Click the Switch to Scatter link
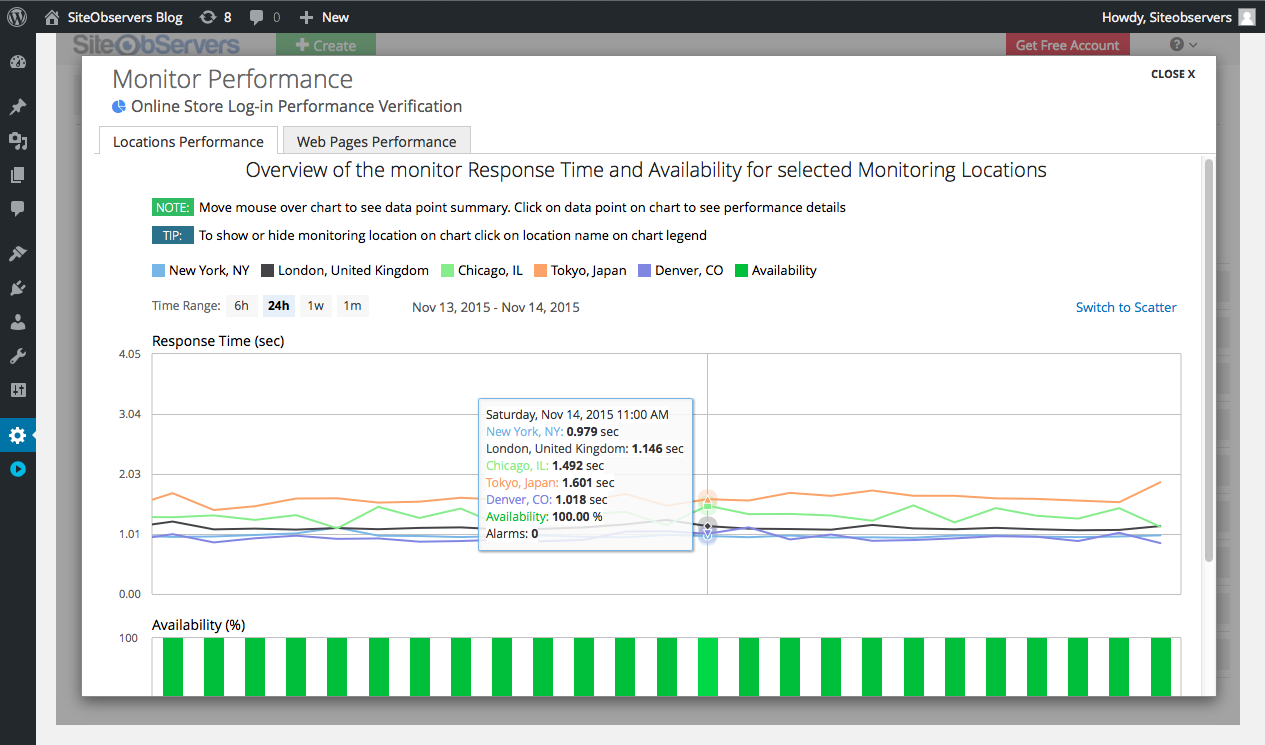Screen dimensions: 1265x745 (x=1126, y=307)
